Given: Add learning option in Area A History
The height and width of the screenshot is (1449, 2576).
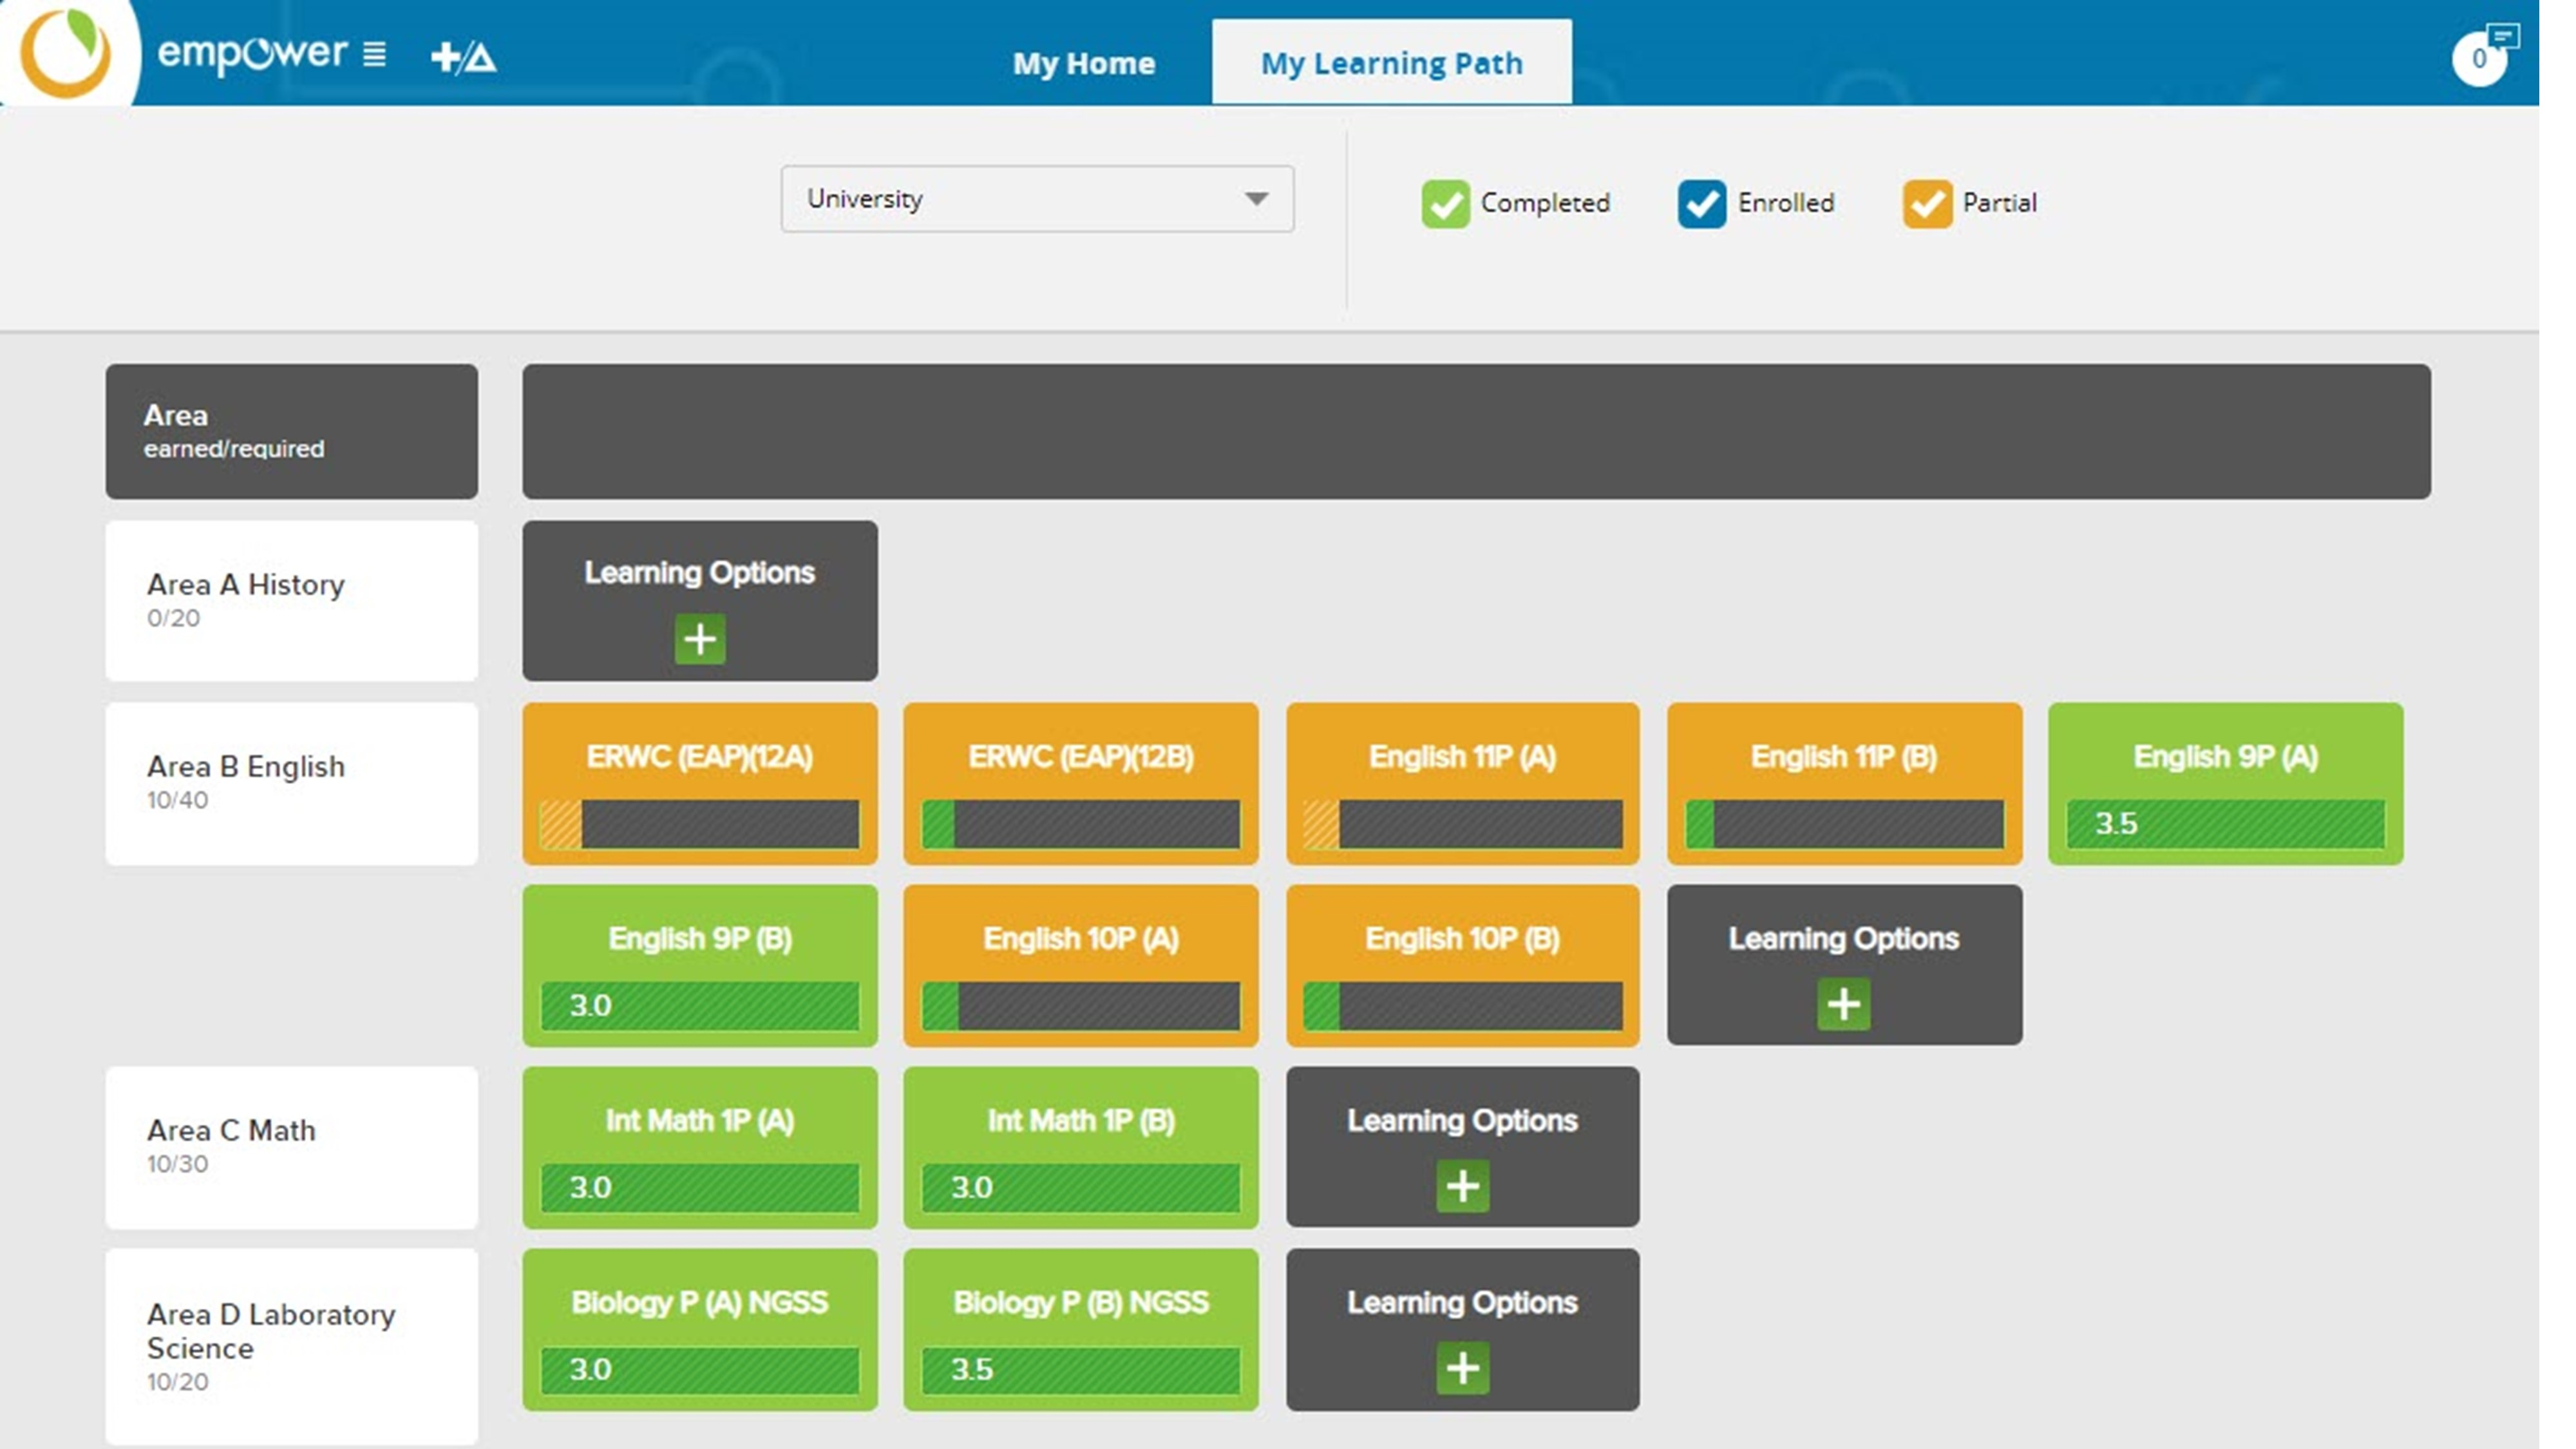Looking at the screenshot, I should [x=700, y=638].
